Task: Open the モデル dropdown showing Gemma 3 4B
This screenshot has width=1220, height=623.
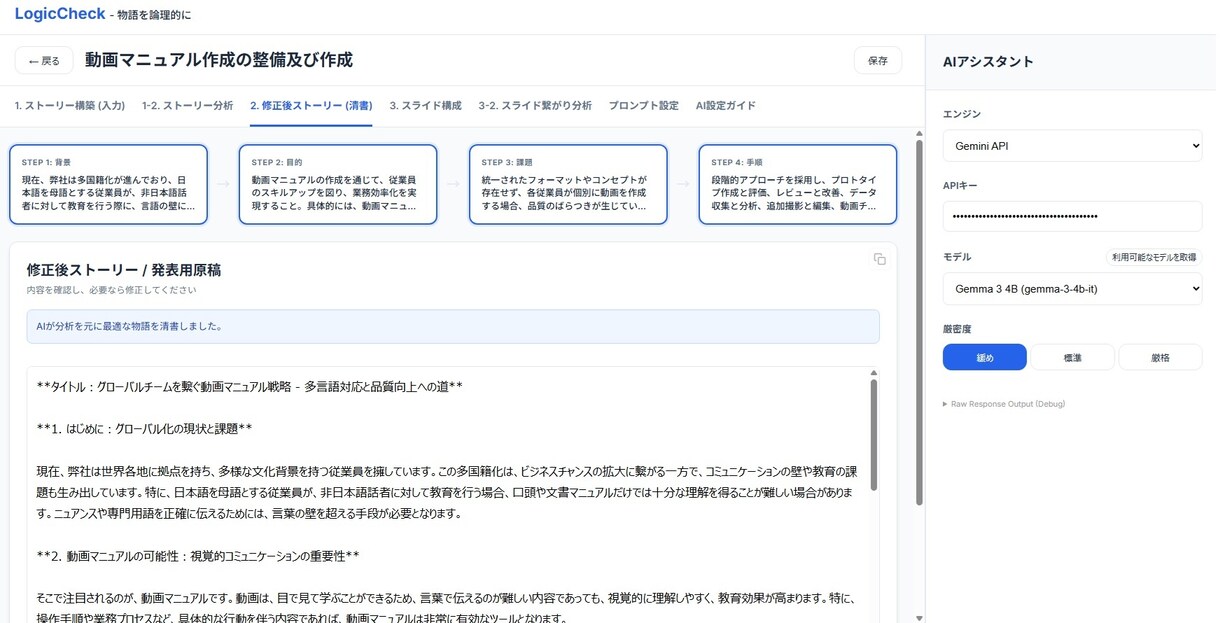Action: [1072, 289]
